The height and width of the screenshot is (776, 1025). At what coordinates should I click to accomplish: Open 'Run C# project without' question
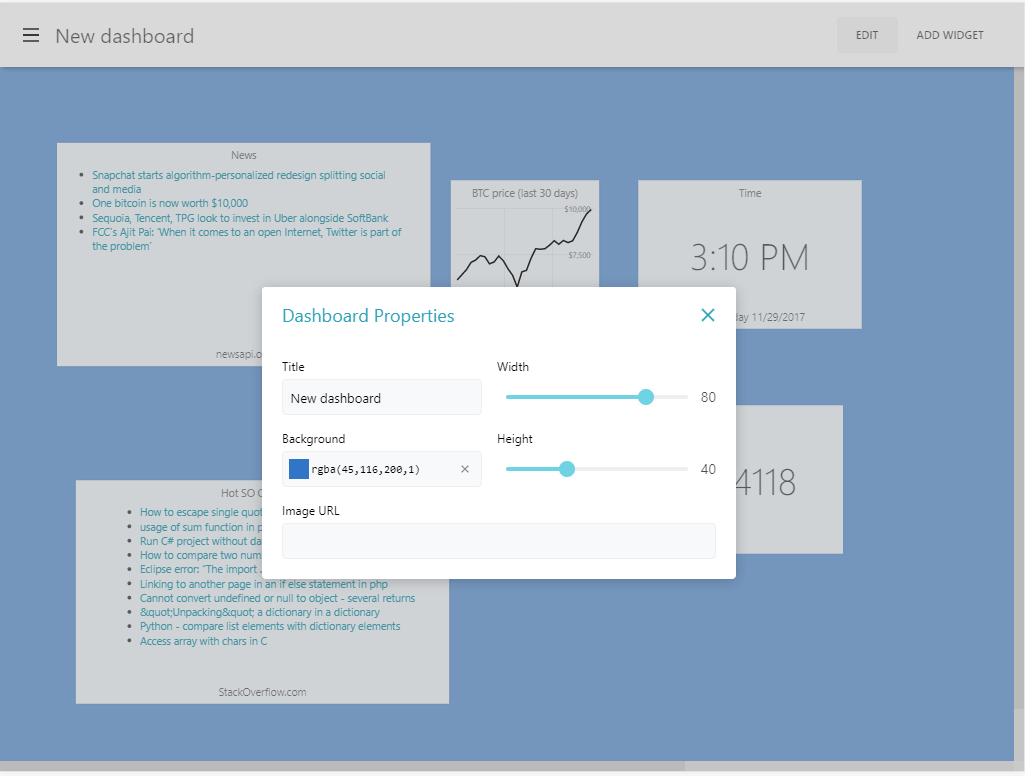pyautogui.click(x=201, y=541)
